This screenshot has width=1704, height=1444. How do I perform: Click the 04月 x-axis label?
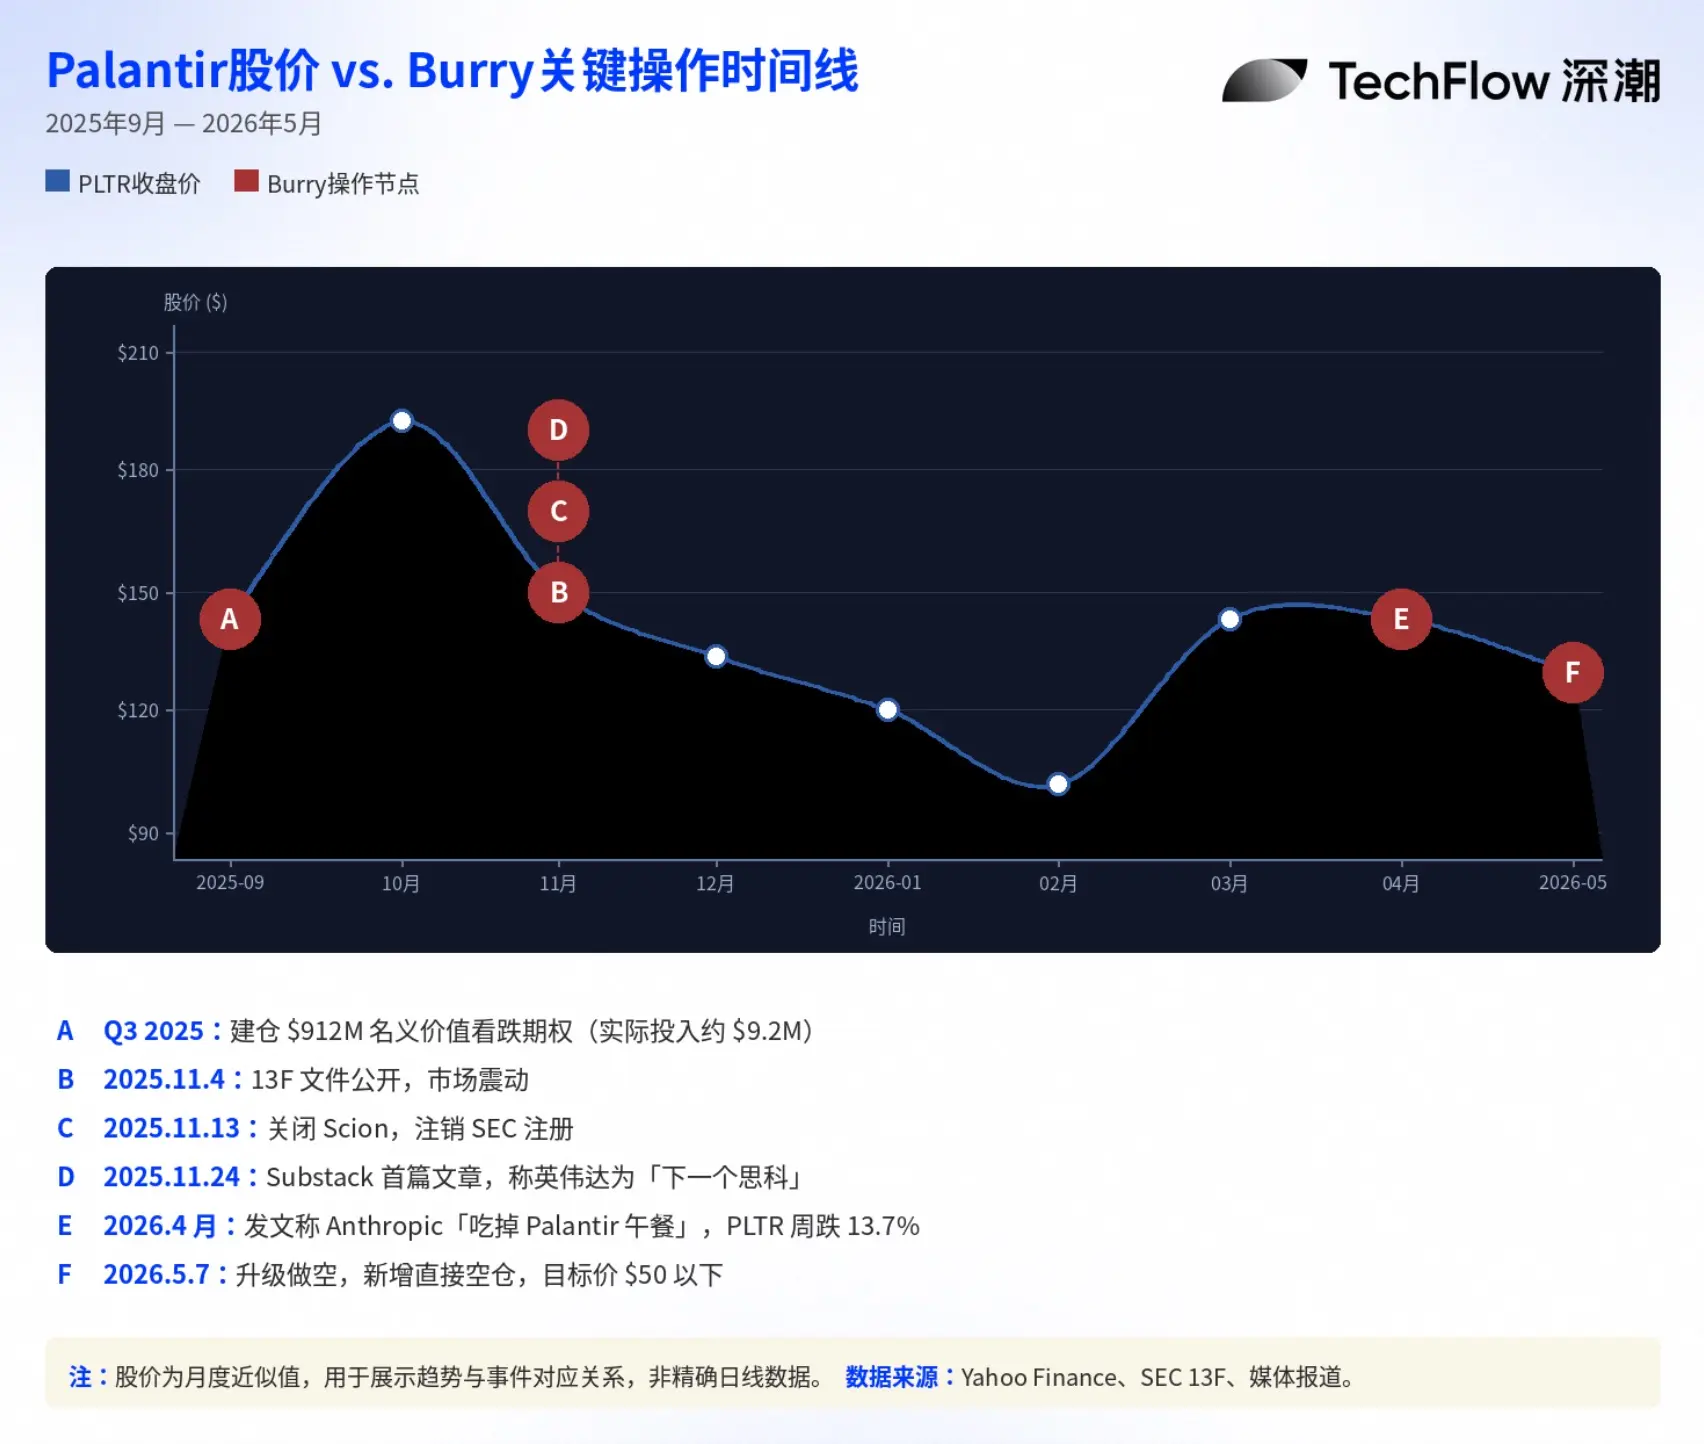click(x=1401, y=884)
